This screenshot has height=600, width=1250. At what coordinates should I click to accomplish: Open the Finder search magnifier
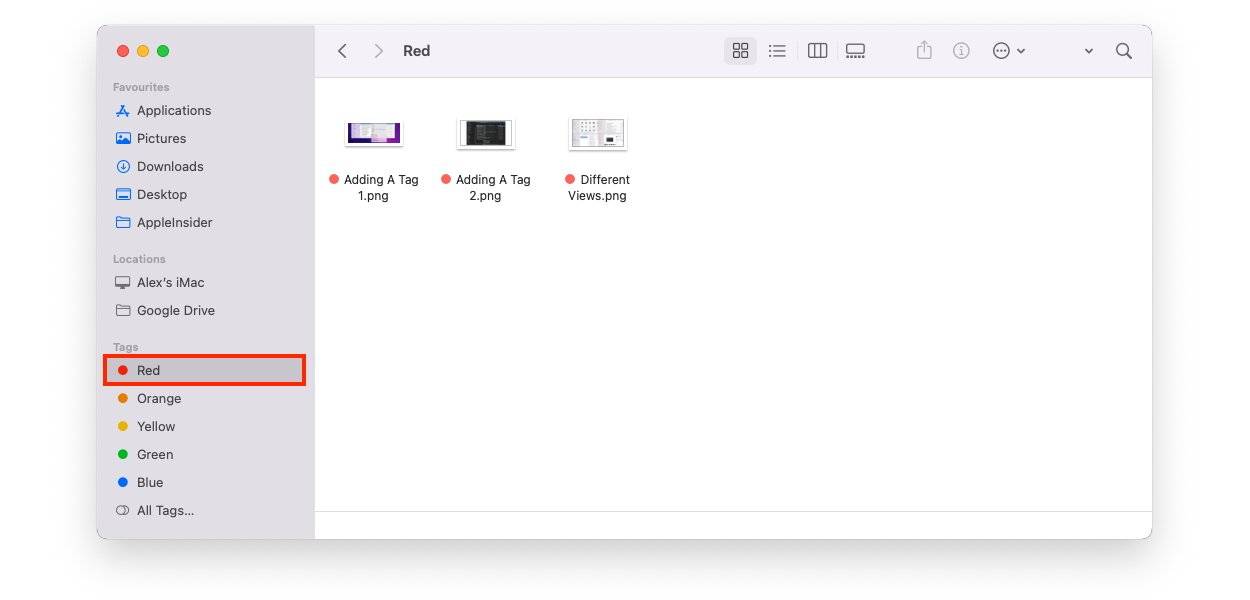coord(1124,51)
